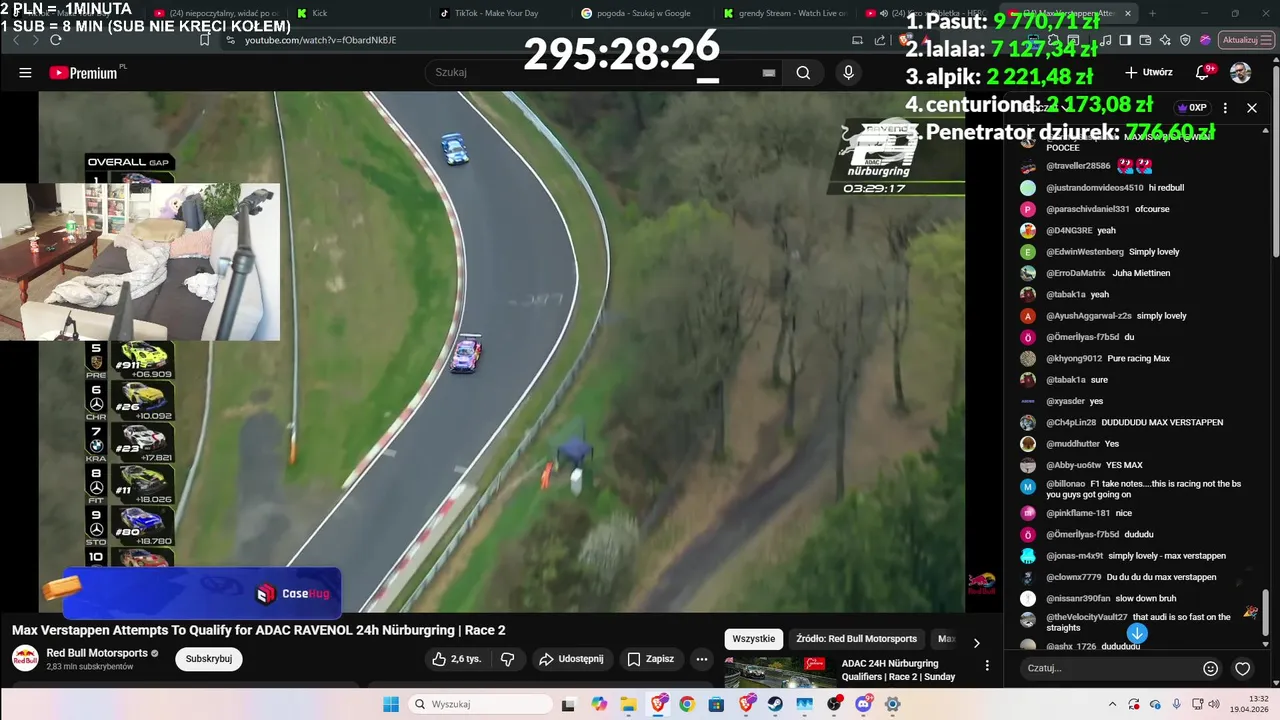Open more actions three-dot menu under video
Viewport: 1280px width, 720px height.
coord(702,659)
